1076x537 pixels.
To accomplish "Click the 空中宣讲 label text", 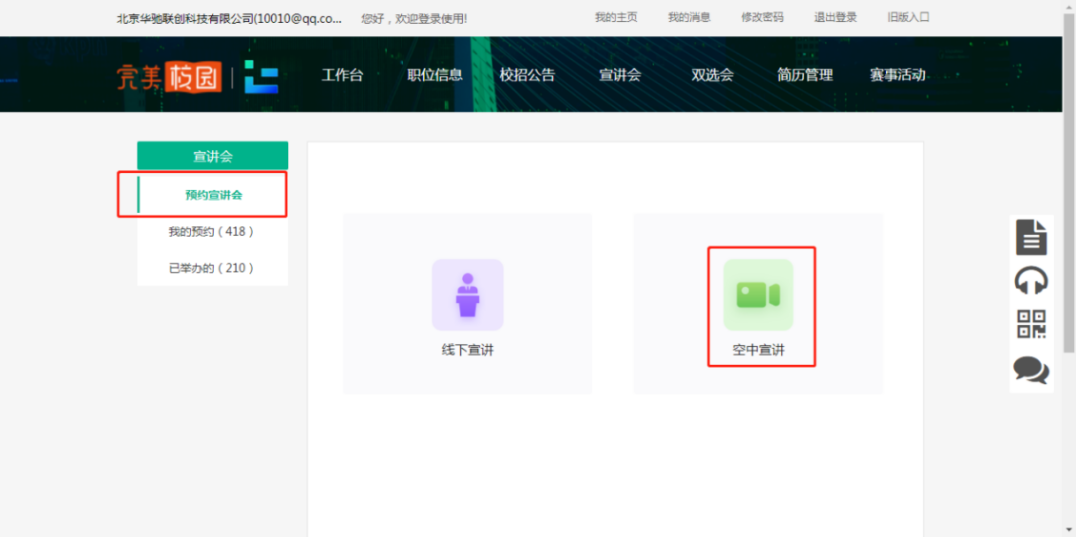I will point(758,350).
